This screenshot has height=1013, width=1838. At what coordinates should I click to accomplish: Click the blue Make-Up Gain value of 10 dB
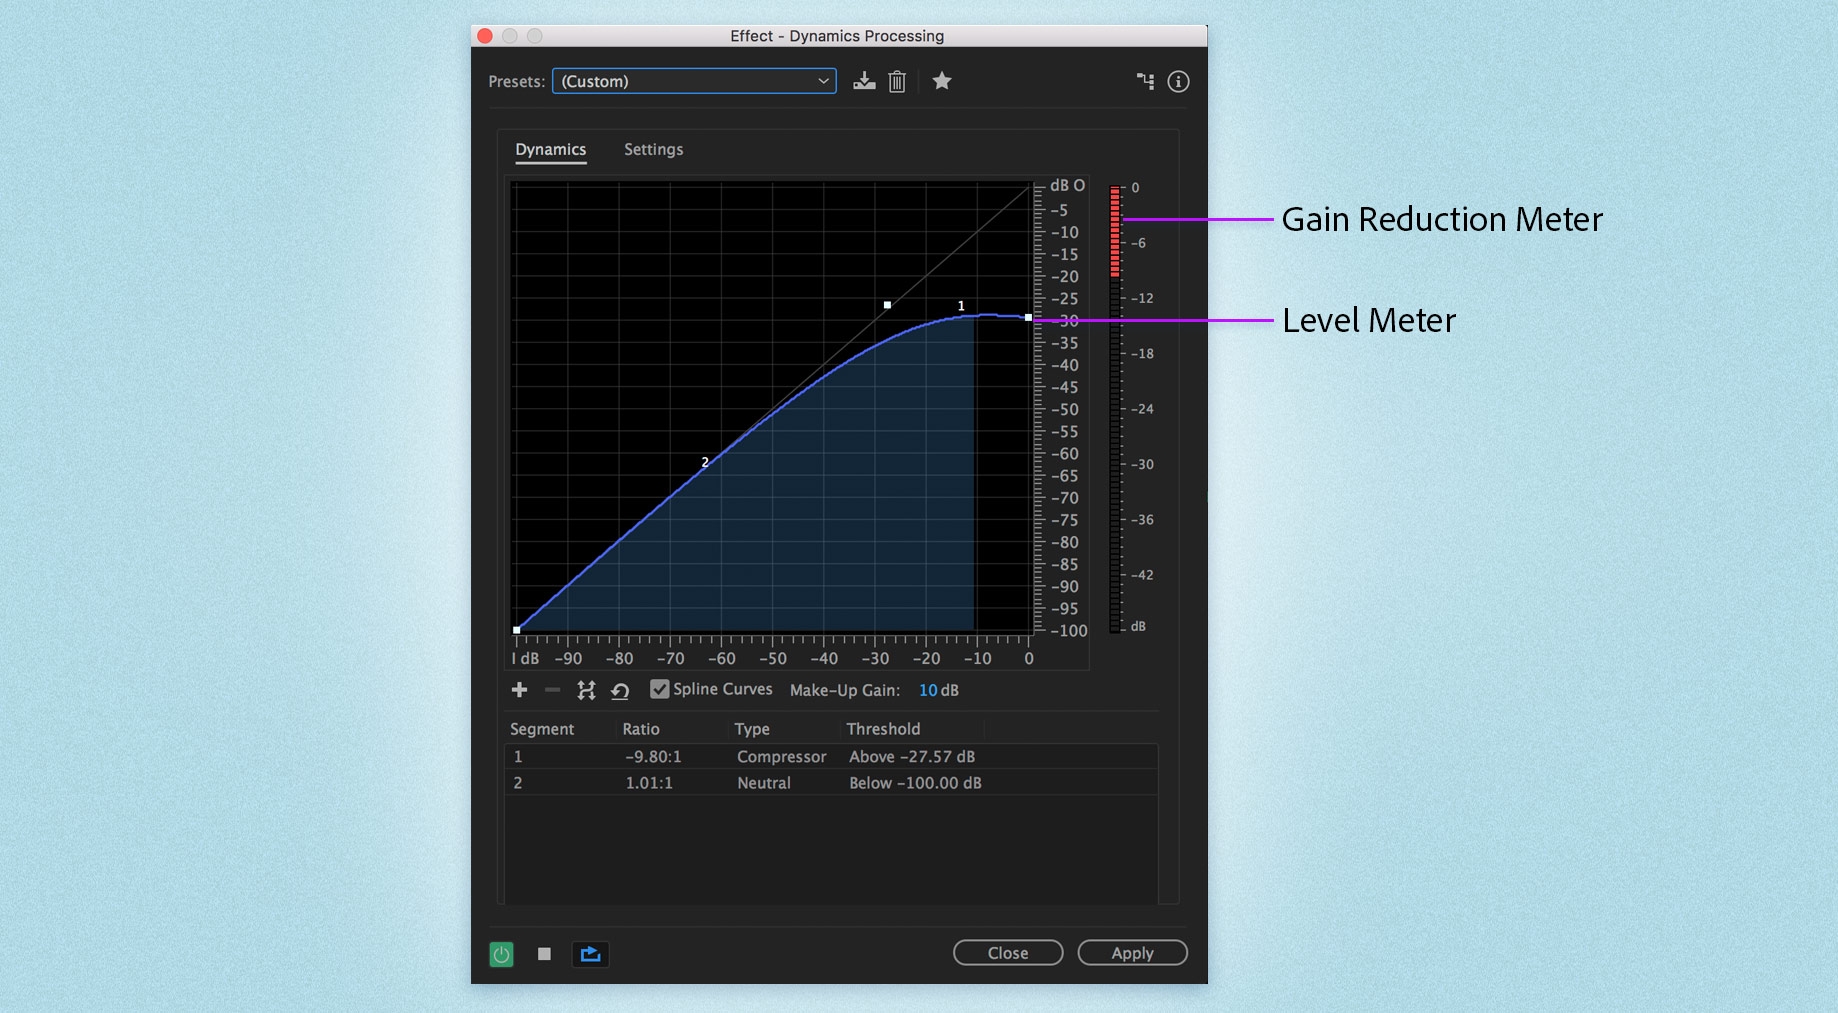click(937, 690)
